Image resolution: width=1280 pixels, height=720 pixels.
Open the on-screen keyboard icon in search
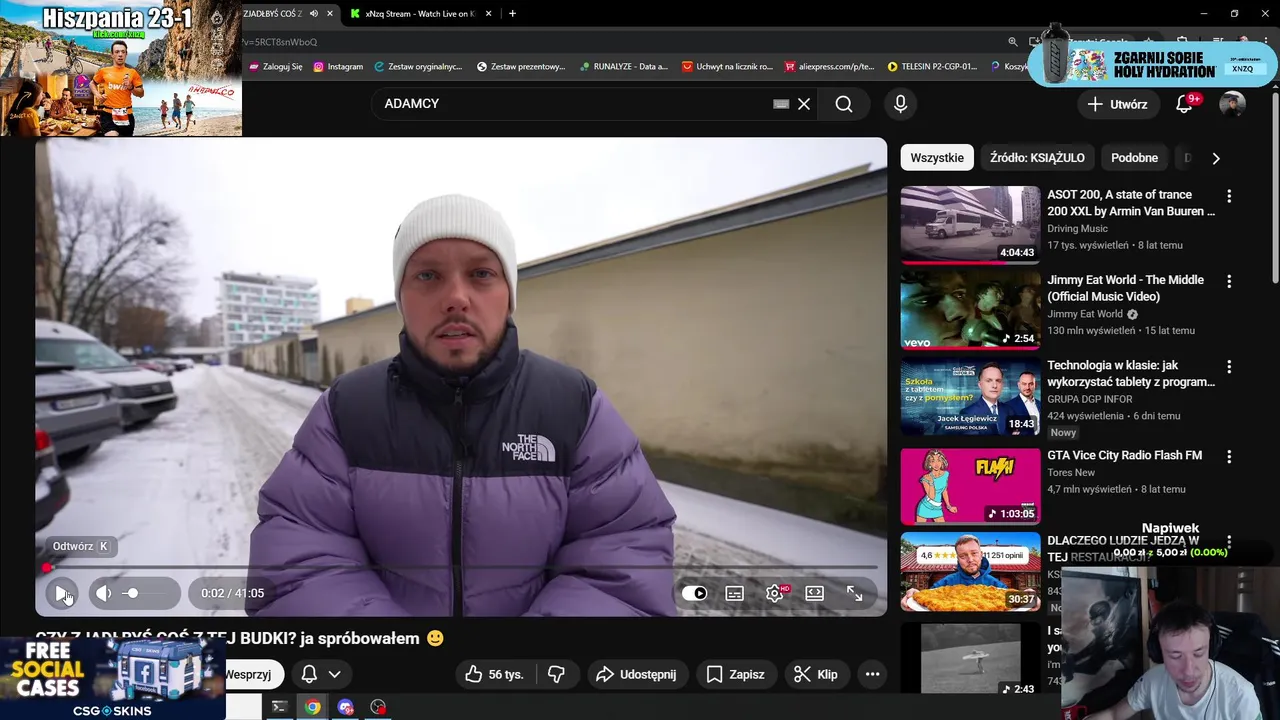coord(781,104)
